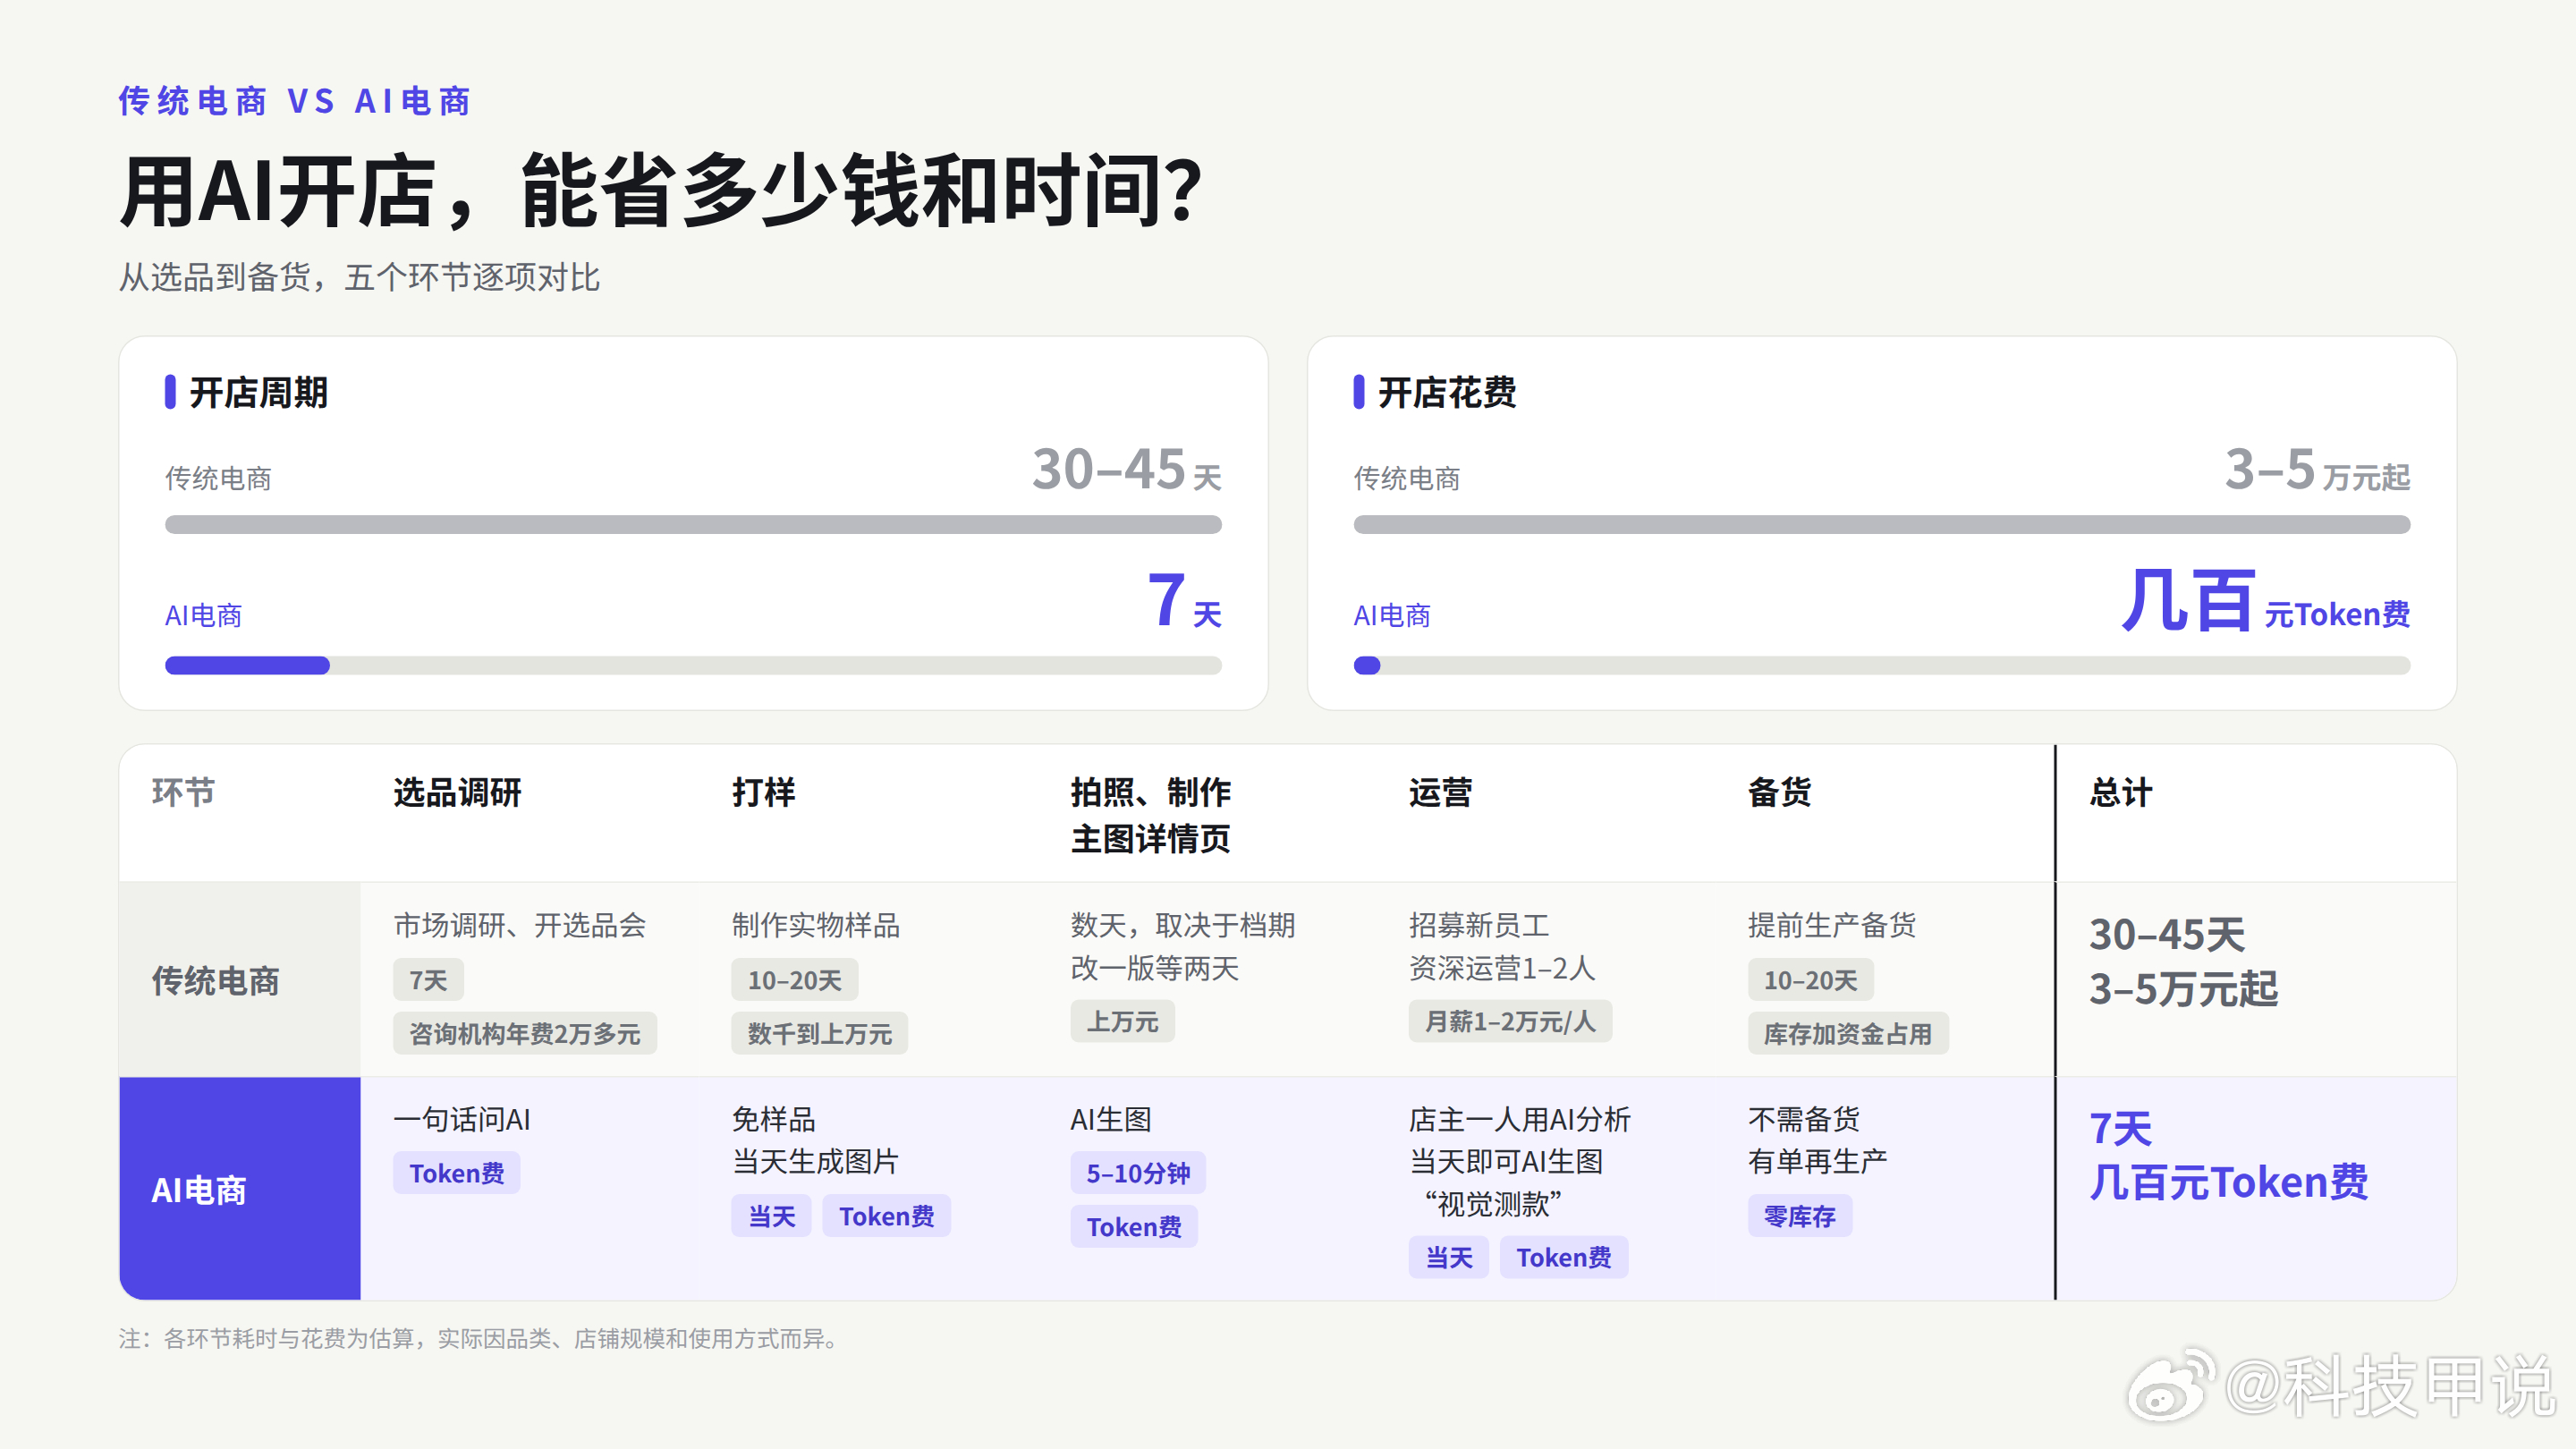Click the 'Token费' tag under 一句话问AI

click(456, 1173)
